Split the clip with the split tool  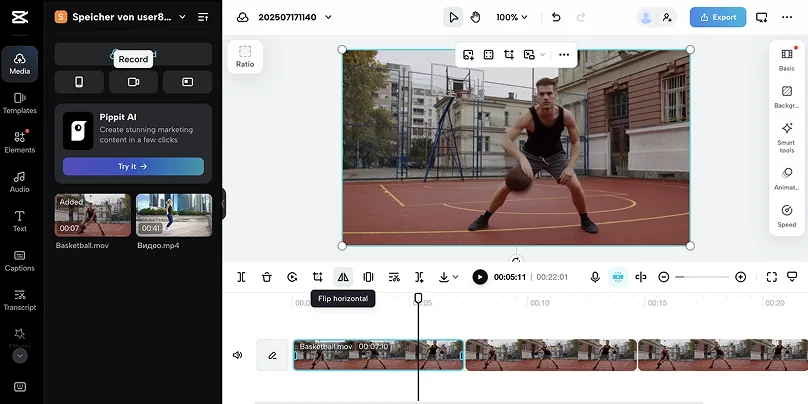click(x=241, y=277)
